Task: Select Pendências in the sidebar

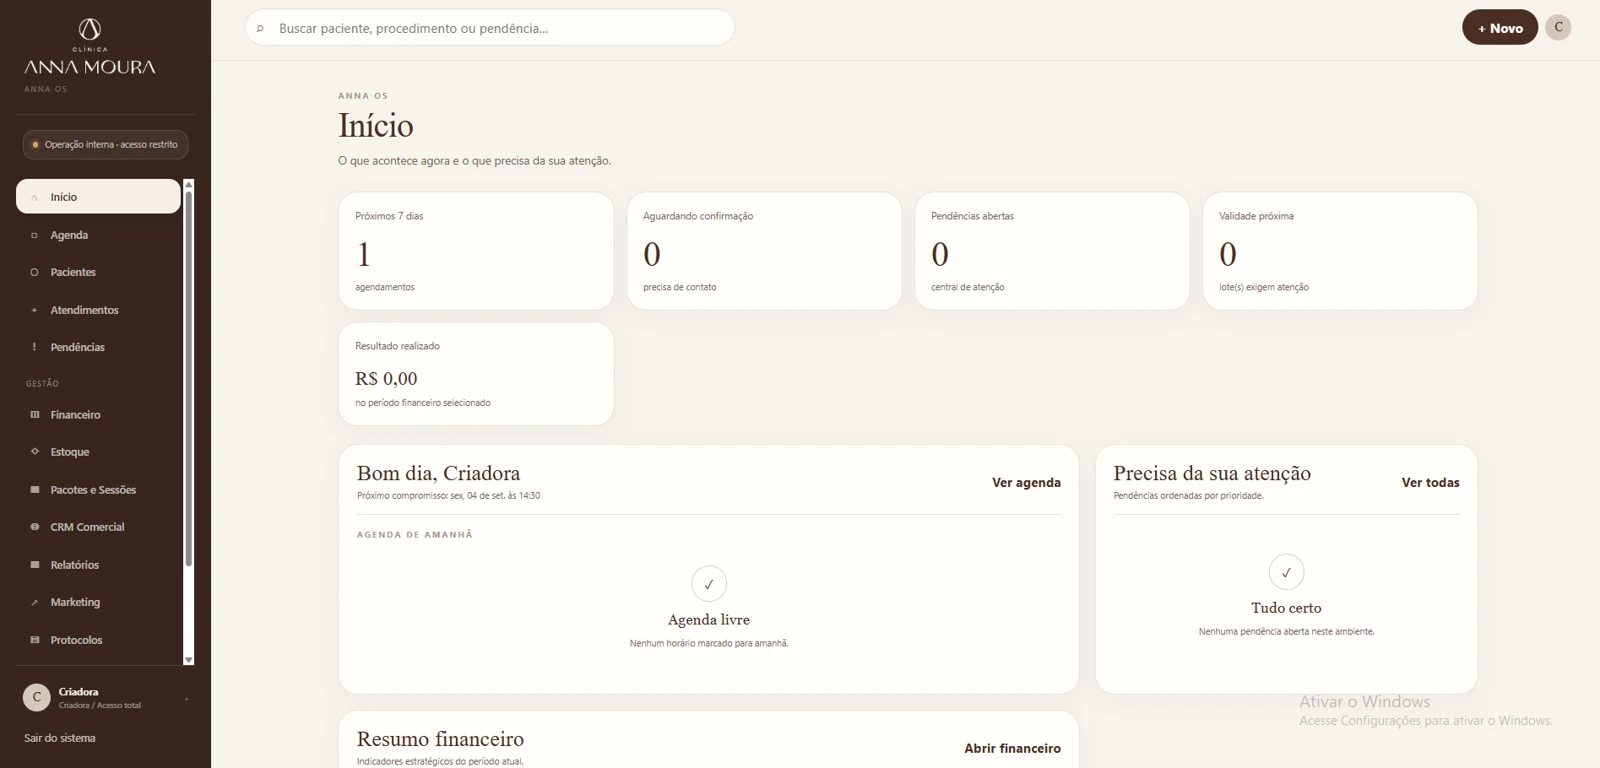Action: [98, 347]
